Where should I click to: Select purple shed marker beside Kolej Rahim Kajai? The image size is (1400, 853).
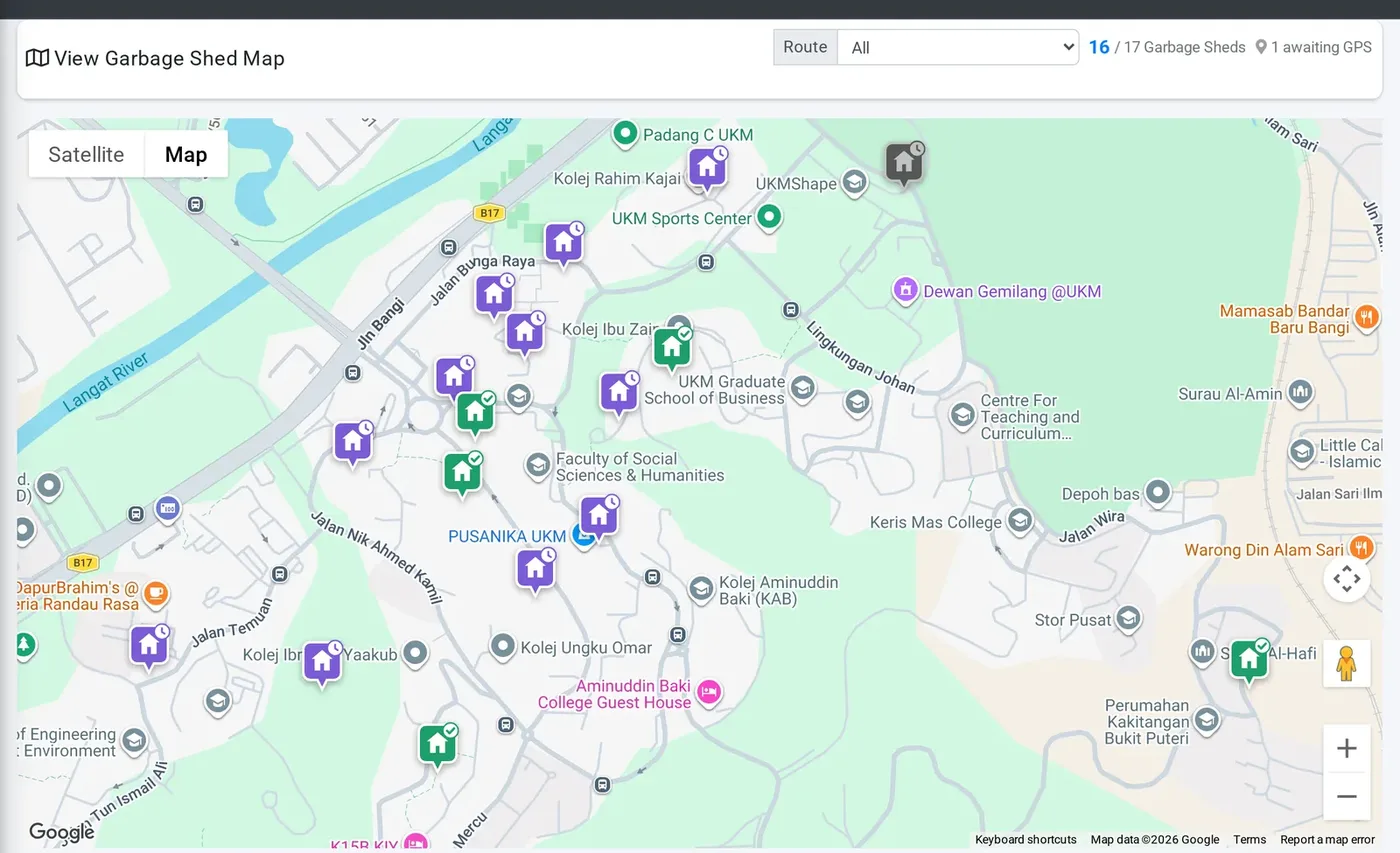click(707, 169)
